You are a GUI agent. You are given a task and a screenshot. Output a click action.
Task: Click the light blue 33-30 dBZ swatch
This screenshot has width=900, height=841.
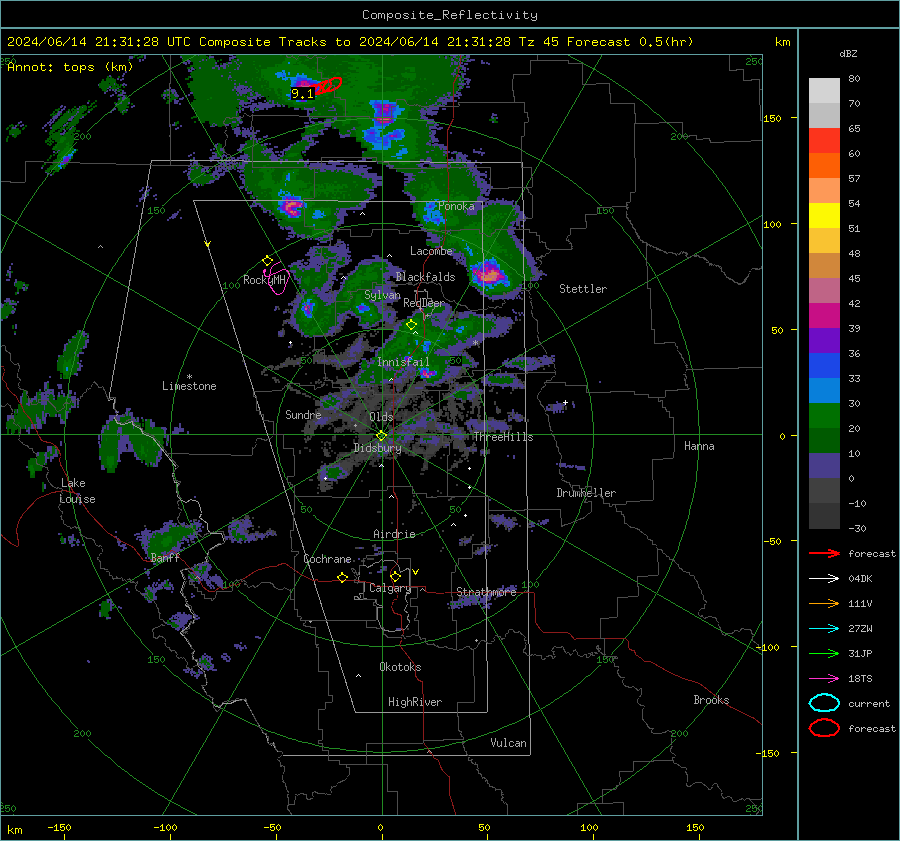click(x=824, y=391)
